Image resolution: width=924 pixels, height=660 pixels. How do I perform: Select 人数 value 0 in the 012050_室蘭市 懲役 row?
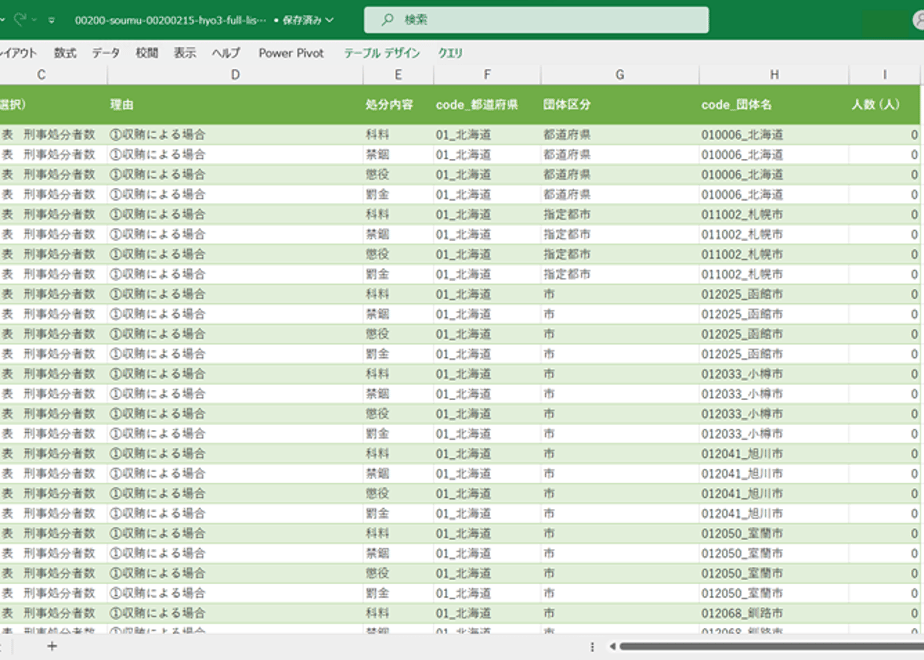click(885, 573)
